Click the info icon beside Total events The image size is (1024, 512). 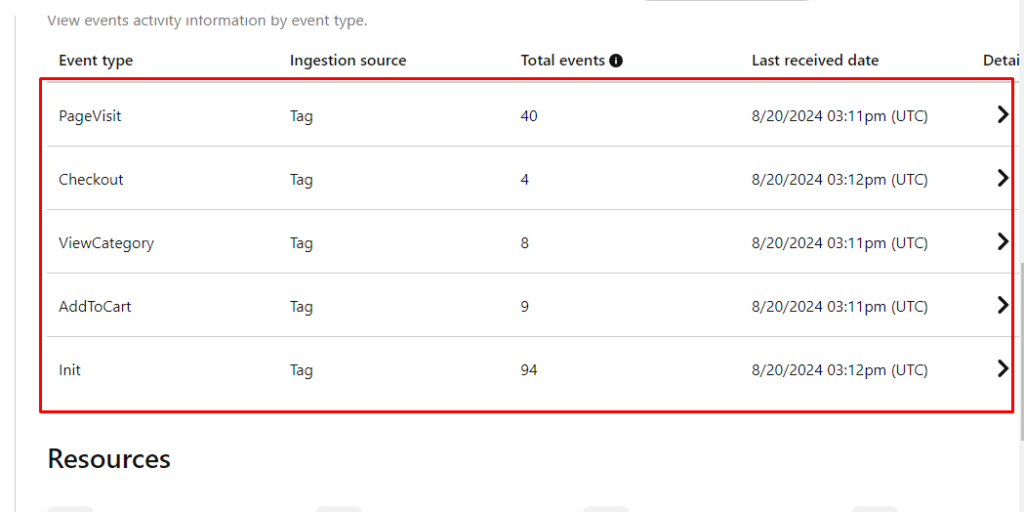click(x=616, y=61)
